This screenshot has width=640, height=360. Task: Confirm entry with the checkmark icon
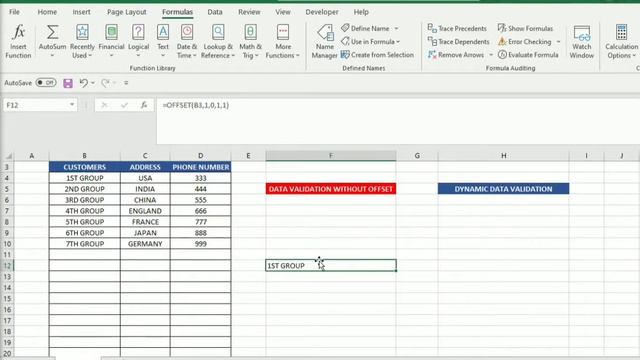124,105
